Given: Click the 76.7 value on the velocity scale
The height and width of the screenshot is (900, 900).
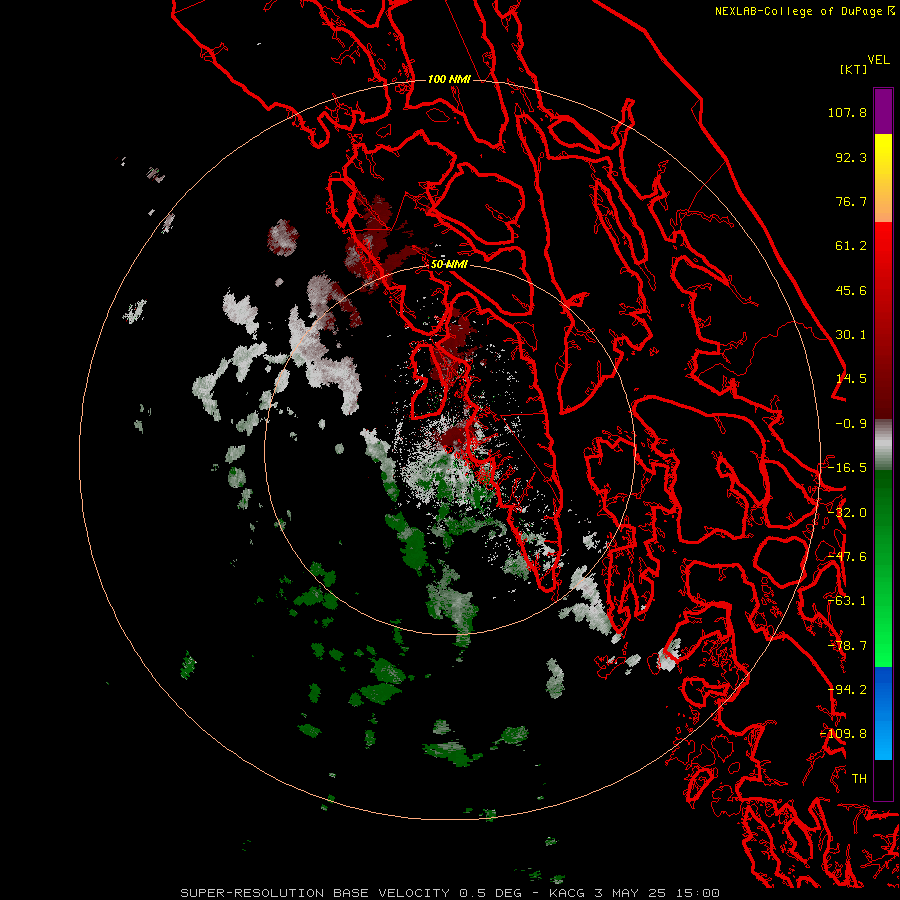Looking at the screenshot, I should pos(851,201).
